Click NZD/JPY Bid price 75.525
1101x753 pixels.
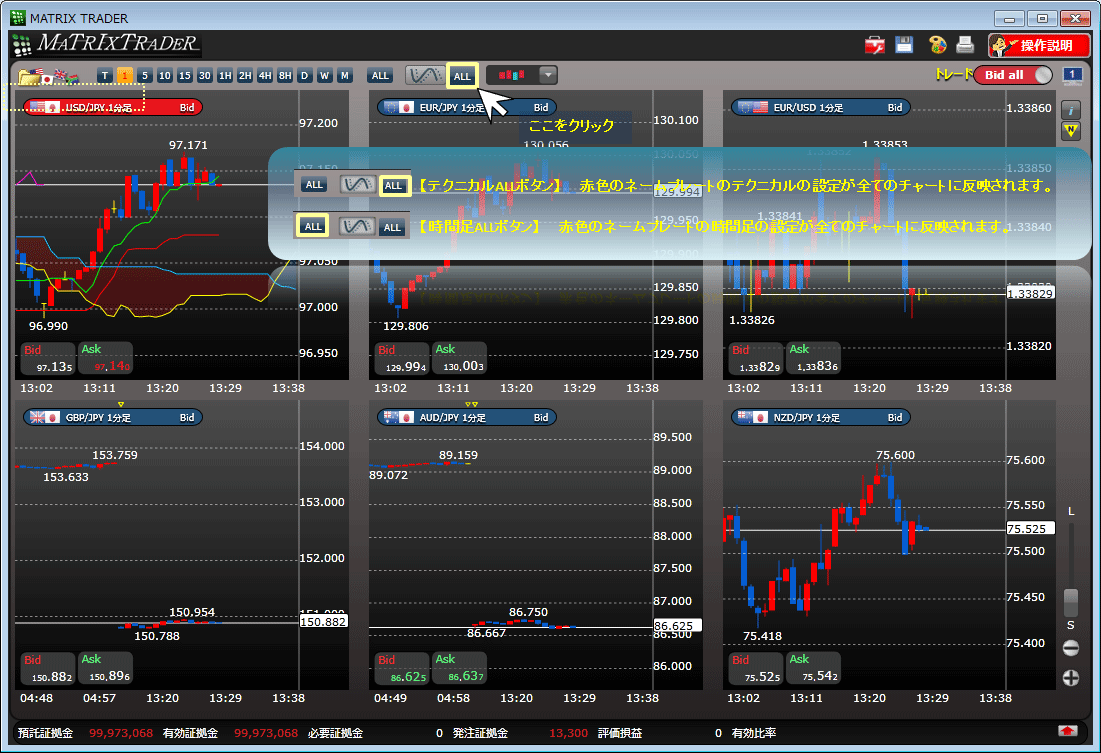pos(755,669)
